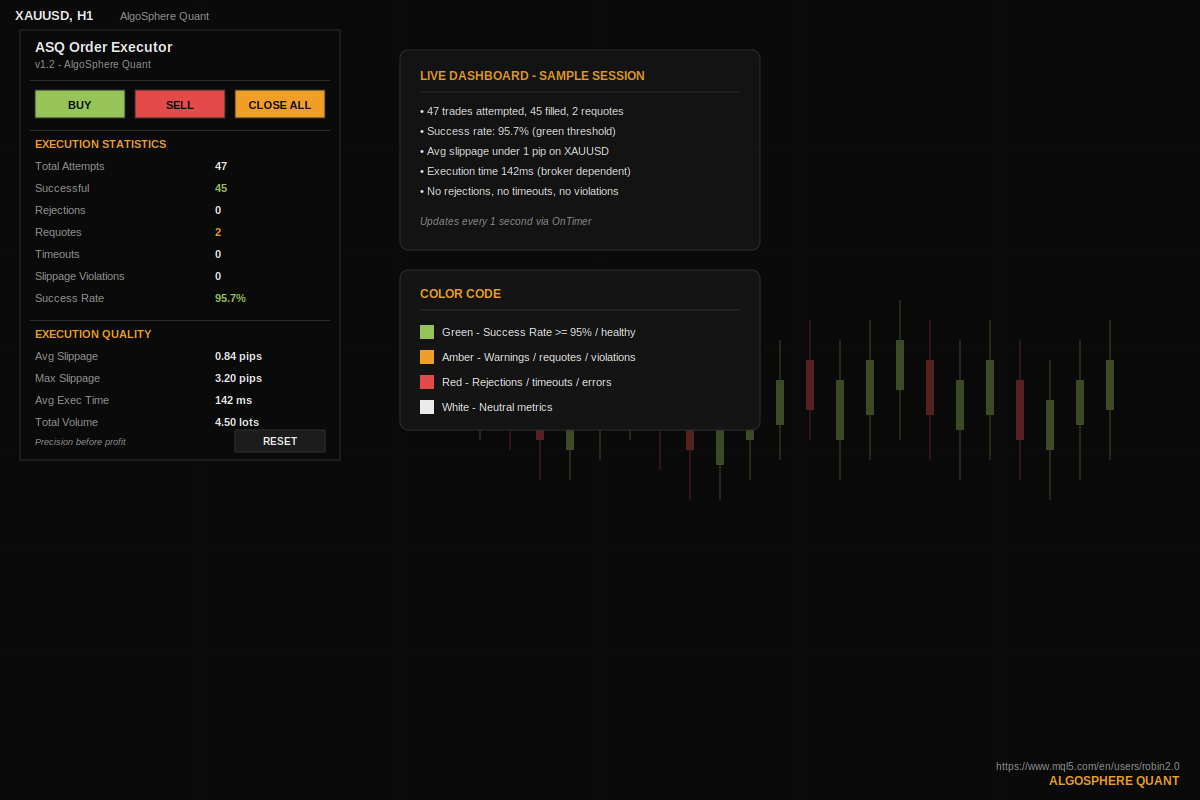Viewport: 1200px width, 800px height.
Task: Click the amber color code swatch
Action: pos(427,357)
